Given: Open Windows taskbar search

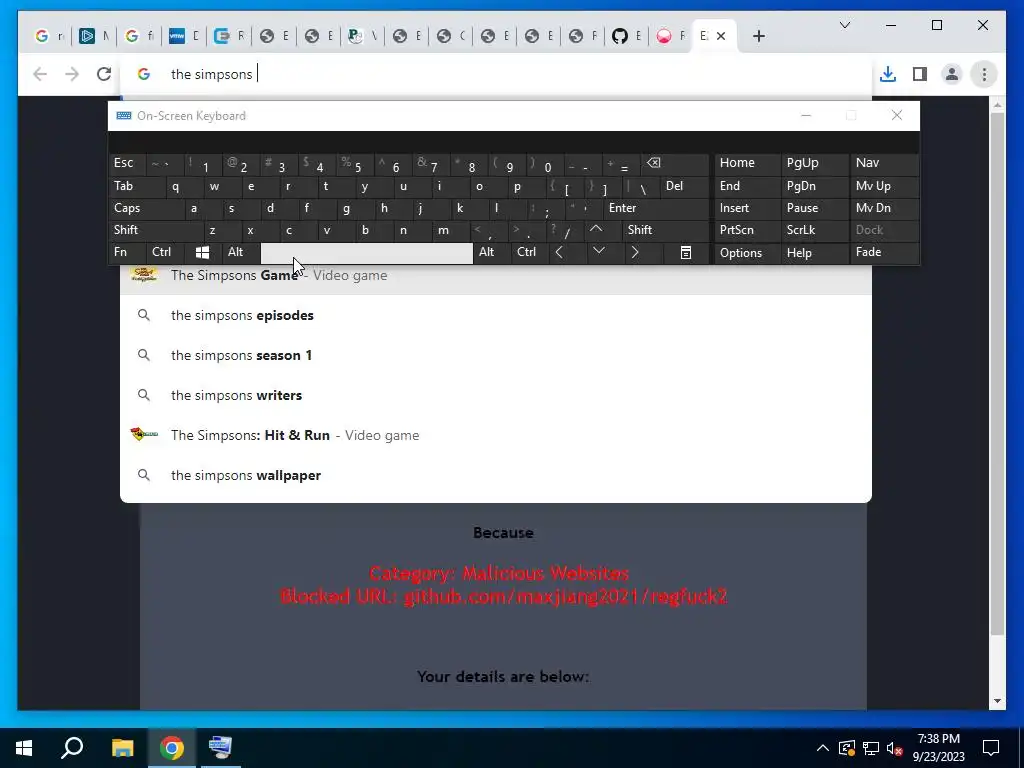Looking at the screenshot, I should (x=72, y=747).
